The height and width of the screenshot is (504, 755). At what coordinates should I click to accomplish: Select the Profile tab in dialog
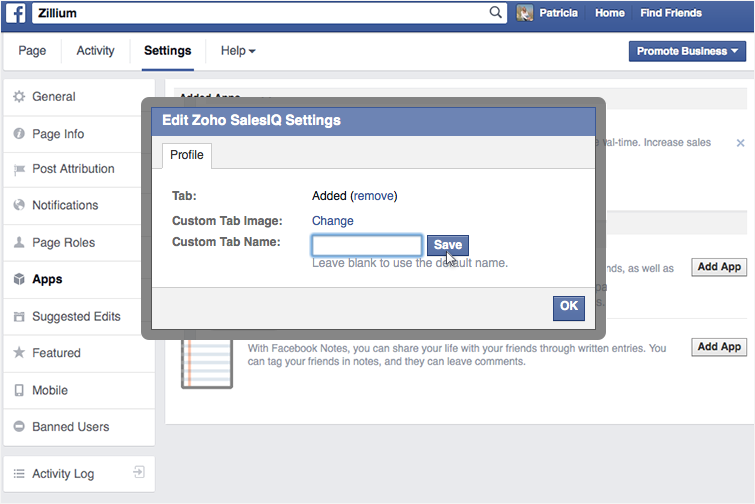tap(187, 155)
